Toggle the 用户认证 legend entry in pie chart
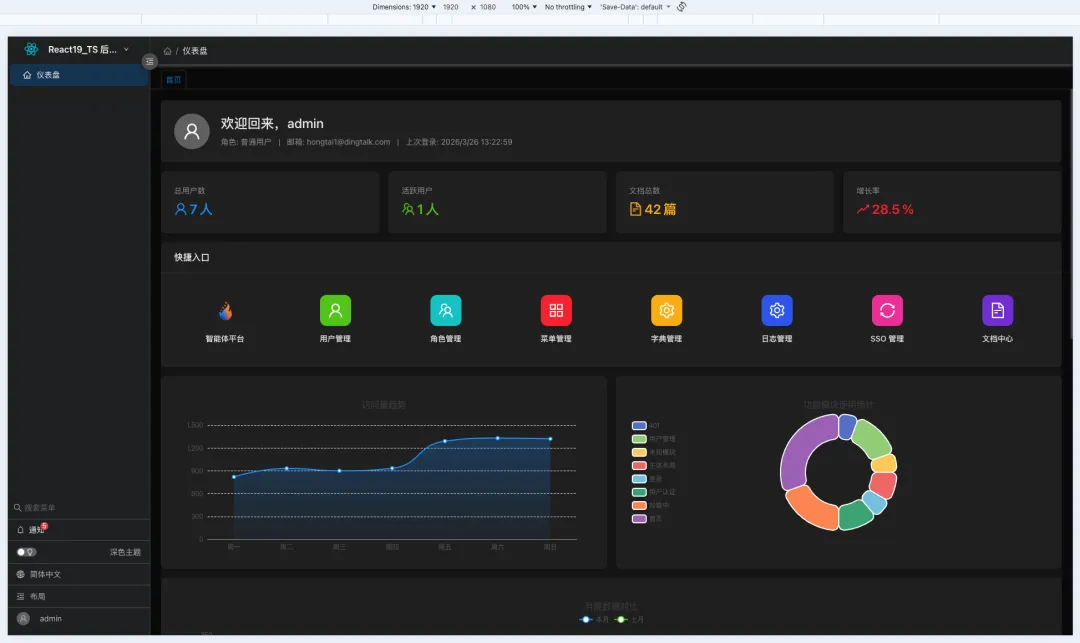This screenshot has height=643, width=1080. pos(653,492)
